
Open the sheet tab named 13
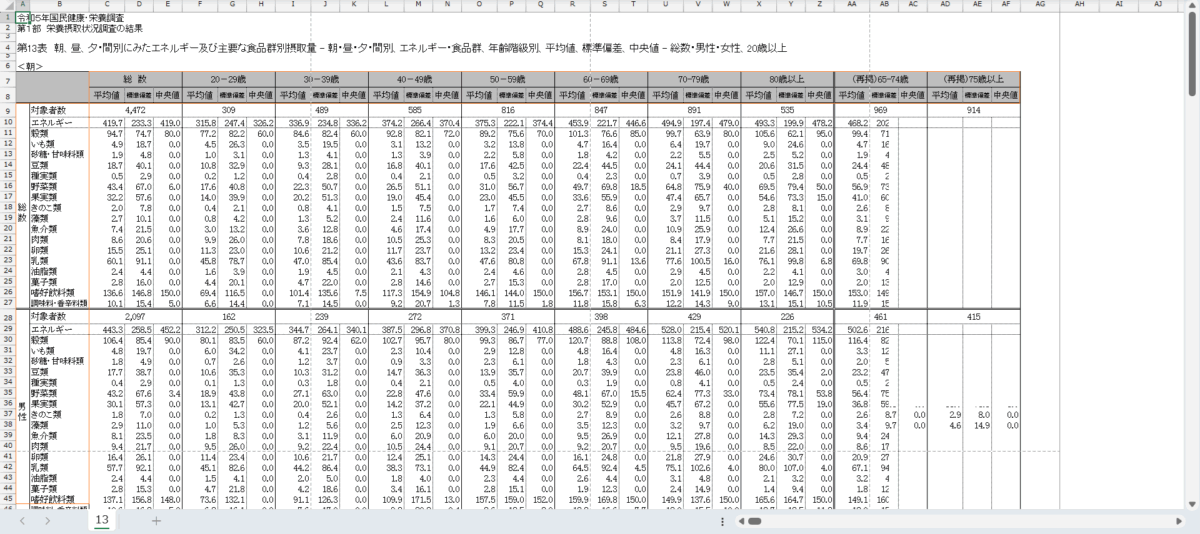coord(102,521)
